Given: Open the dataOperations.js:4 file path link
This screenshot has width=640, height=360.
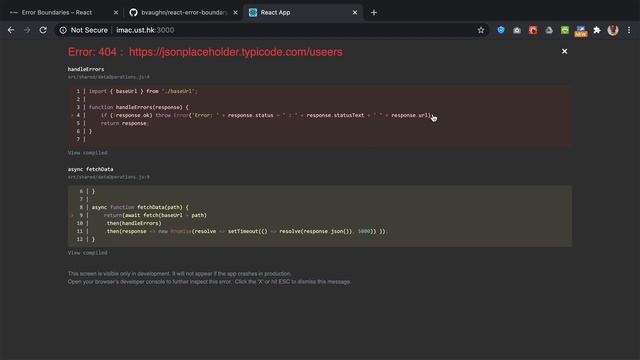Looking at the screenshot, I should [109, 77].
